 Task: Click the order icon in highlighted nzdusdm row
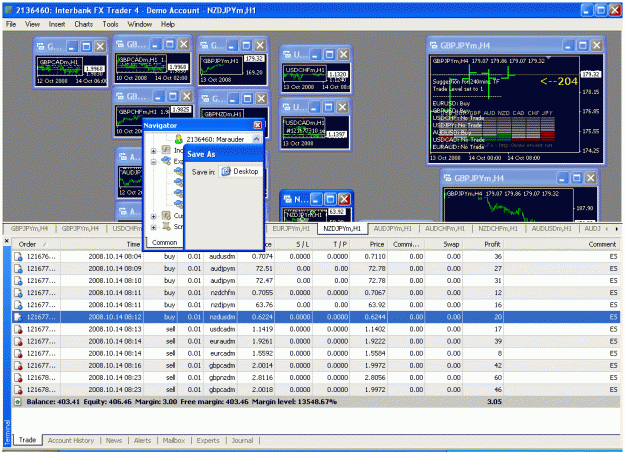[18, 317]
